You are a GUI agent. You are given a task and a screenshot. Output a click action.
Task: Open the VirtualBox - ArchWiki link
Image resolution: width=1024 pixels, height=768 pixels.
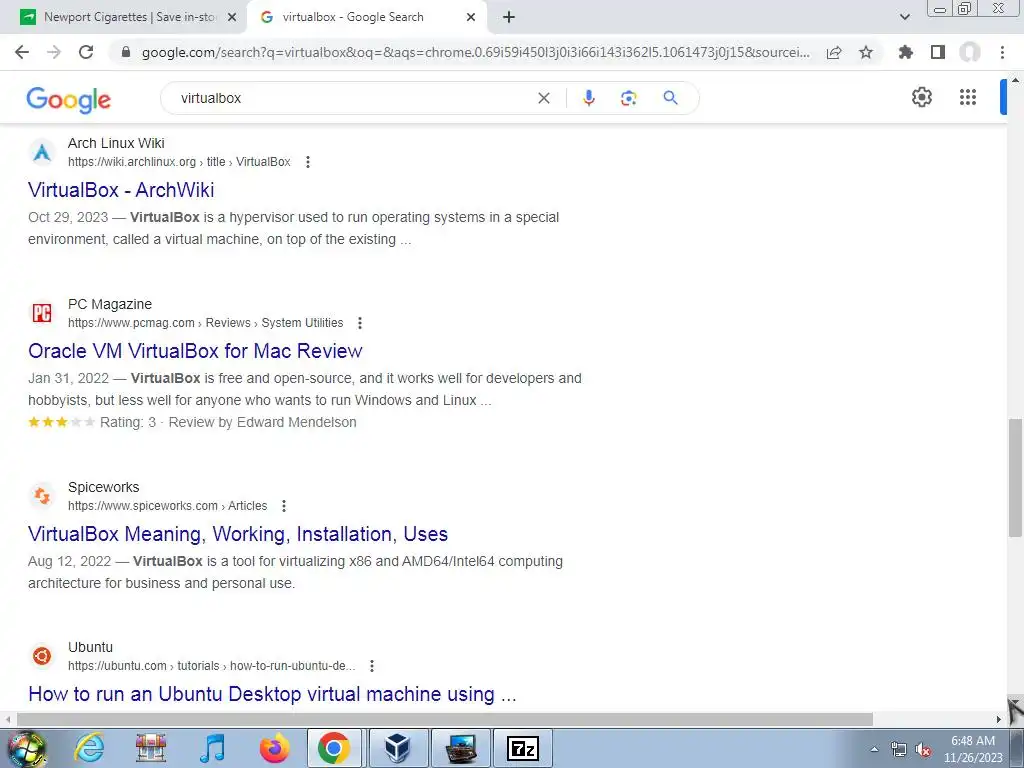pos(121,190)
